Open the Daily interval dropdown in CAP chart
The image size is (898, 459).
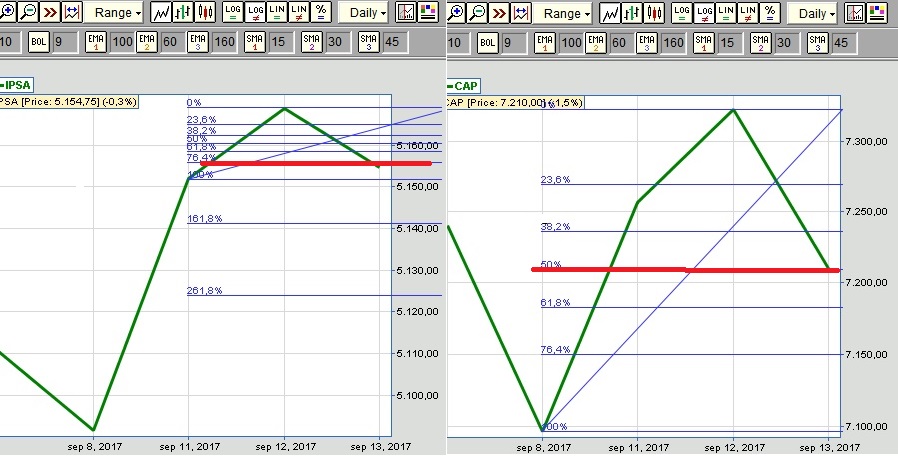coord(812,14)
